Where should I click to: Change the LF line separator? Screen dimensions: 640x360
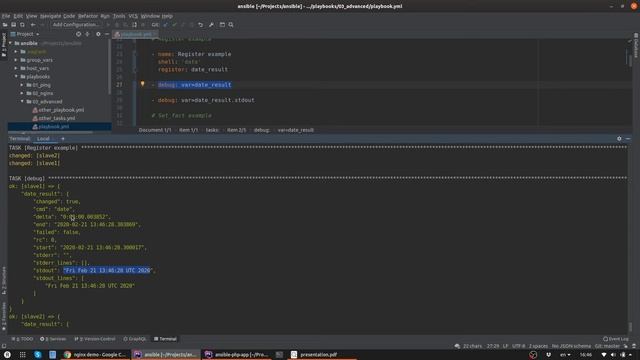pyautogui.click(x=505, y=346)
